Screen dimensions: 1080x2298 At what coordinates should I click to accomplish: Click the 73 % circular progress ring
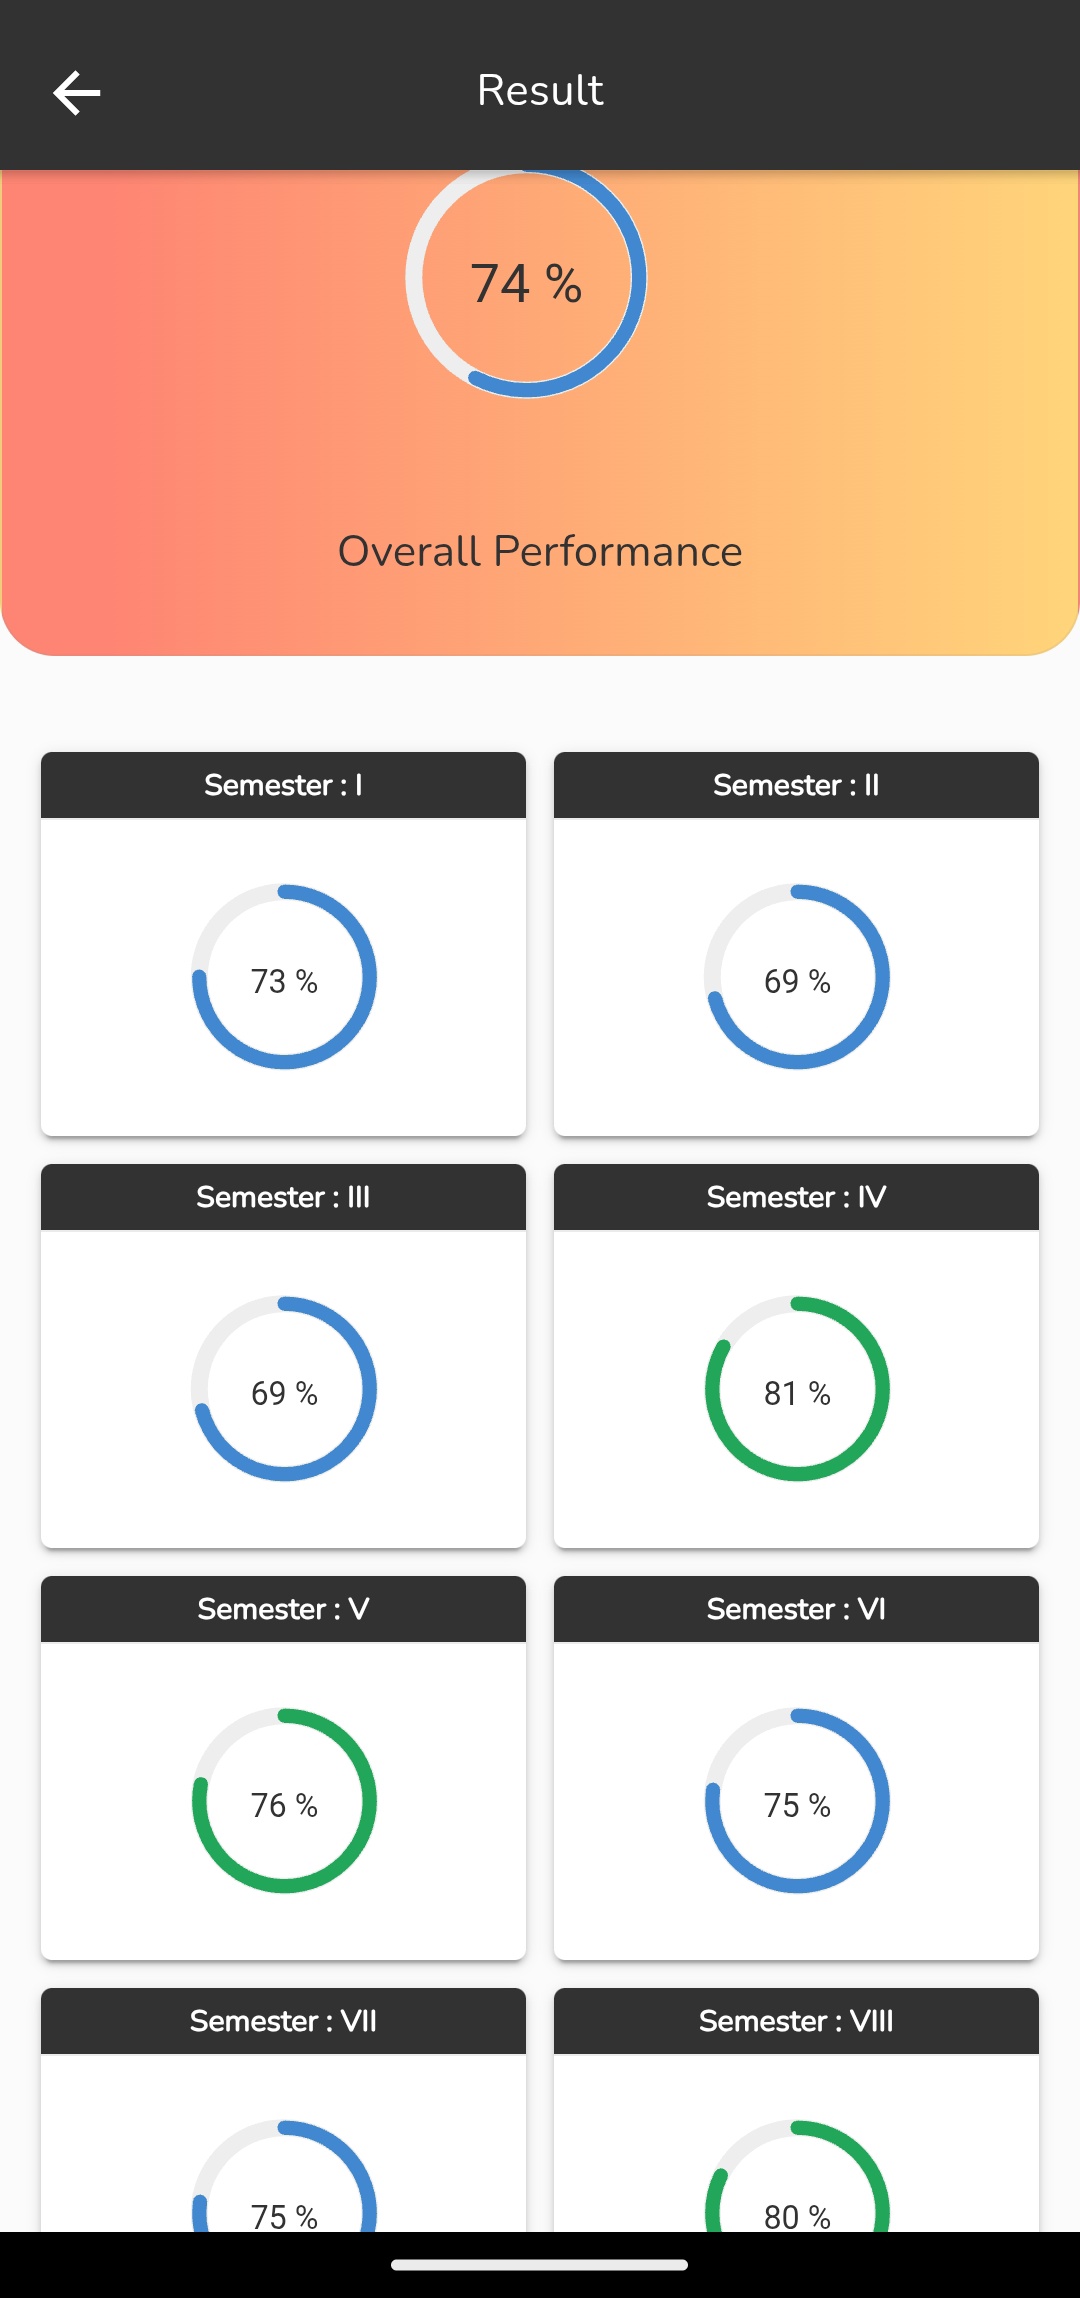coord(284,977)
